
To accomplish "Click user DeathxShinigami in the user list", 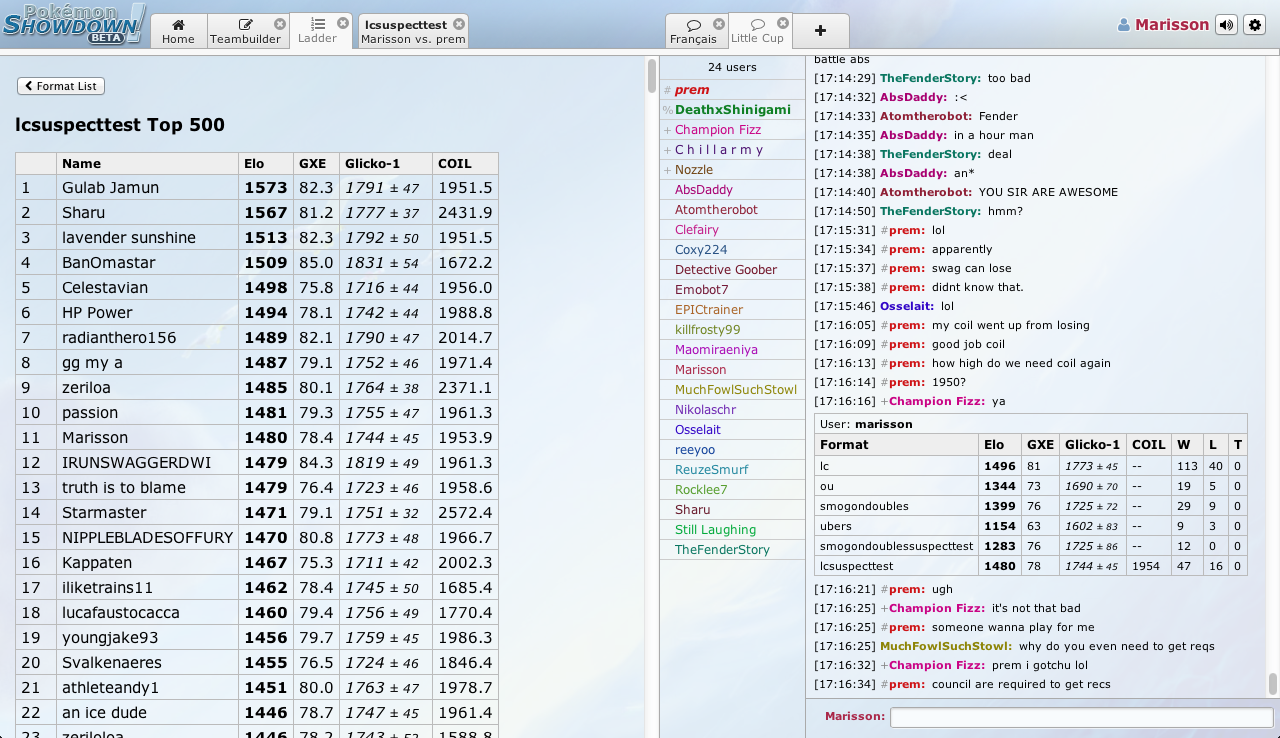I will 732,110.
